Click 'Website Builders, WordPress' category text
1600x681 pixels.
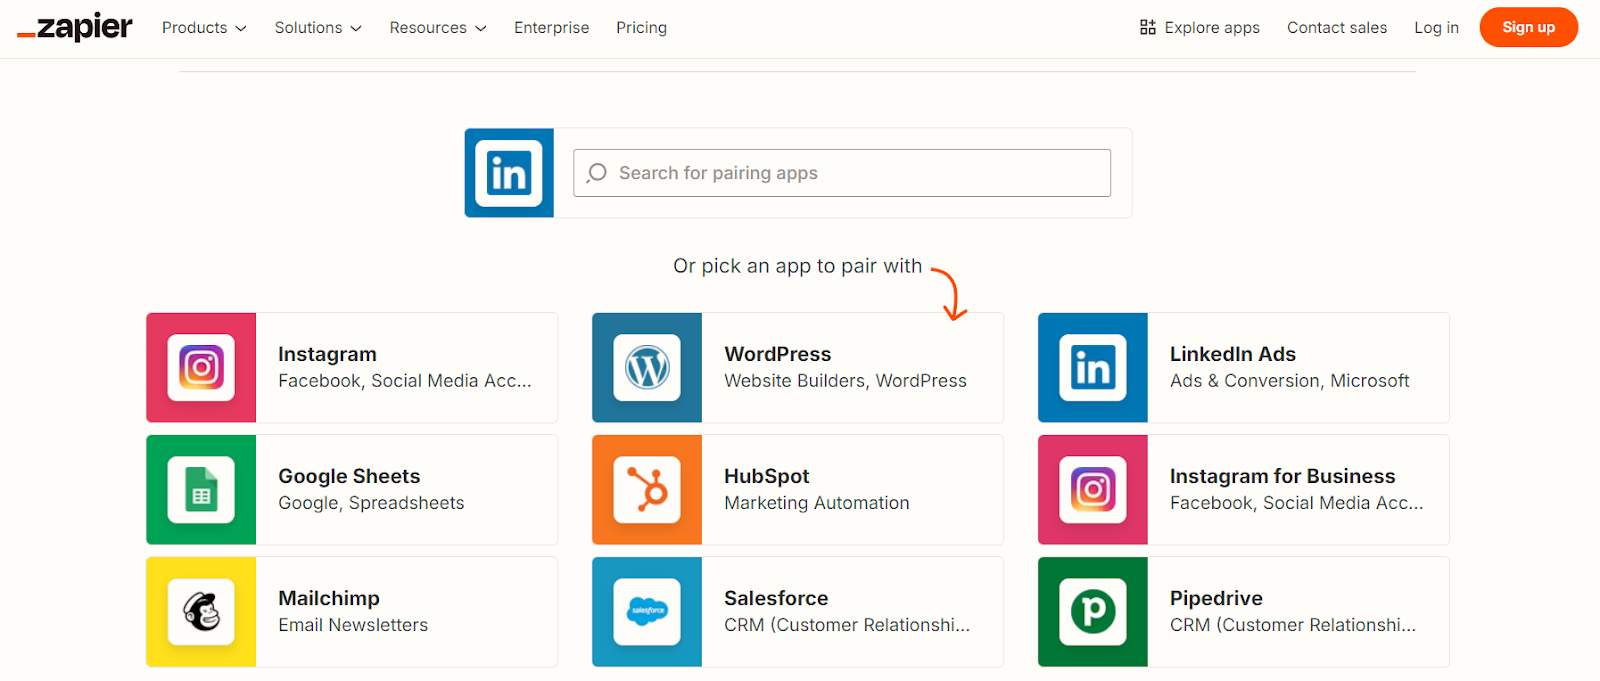pos(845,381)
